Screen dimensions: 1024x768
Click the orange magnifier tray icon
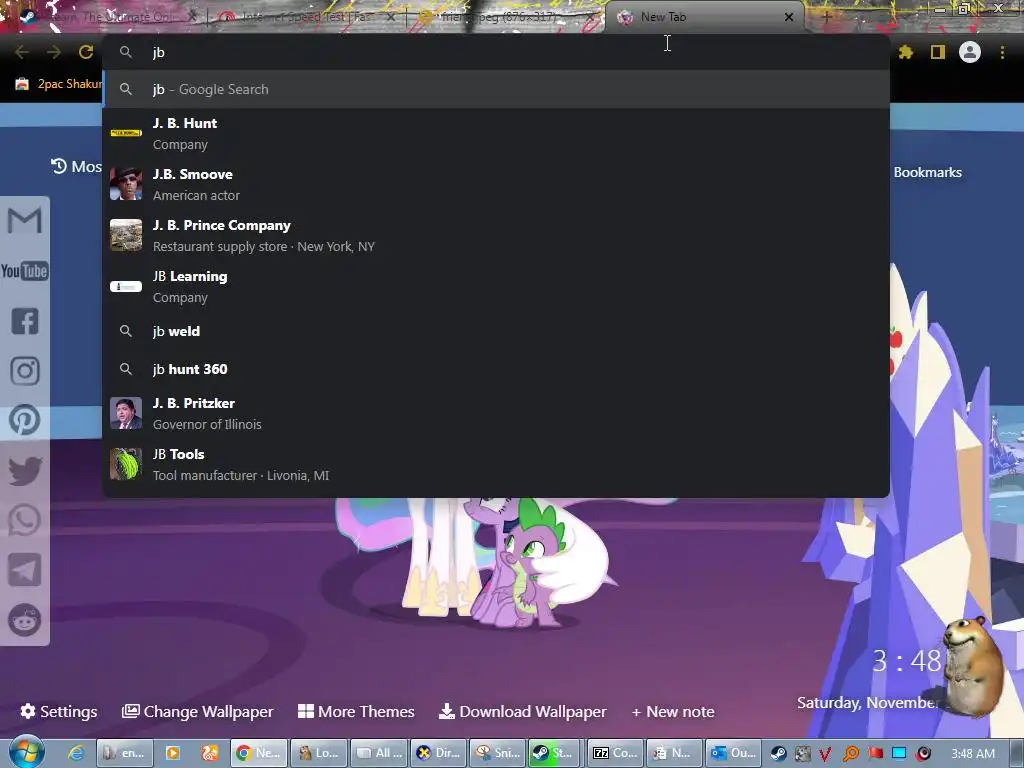tap(850, 754)
